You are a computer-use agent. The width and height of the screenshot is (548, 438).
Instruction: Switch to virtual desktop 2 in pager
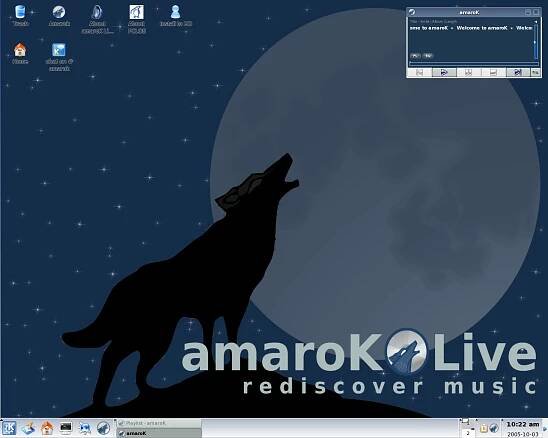pos(468,433)
